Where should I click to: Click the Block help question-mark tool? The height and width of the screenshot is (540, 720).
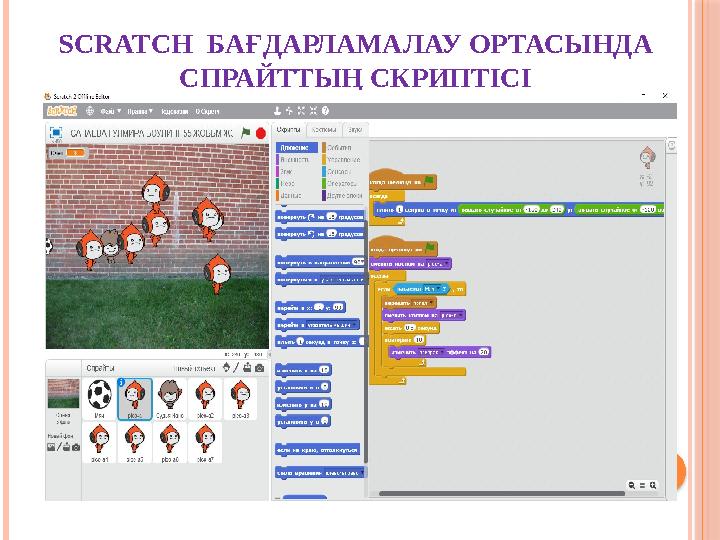325,111
